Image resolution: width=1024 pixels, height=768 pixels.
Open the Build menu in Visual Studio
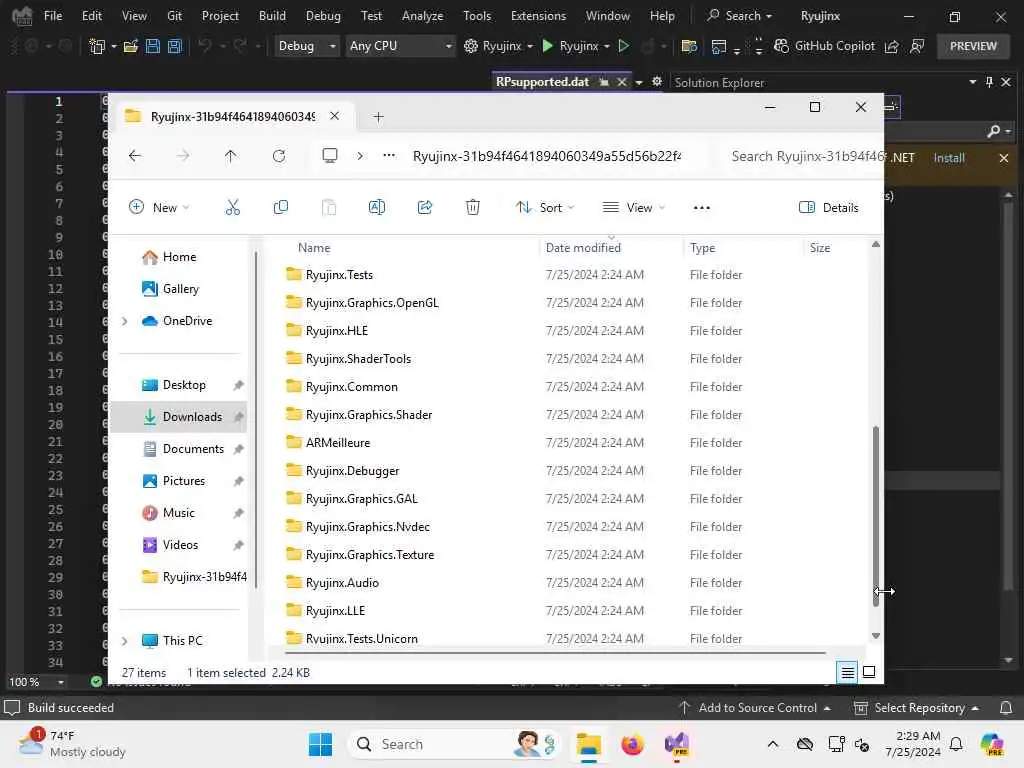(272, 16)
